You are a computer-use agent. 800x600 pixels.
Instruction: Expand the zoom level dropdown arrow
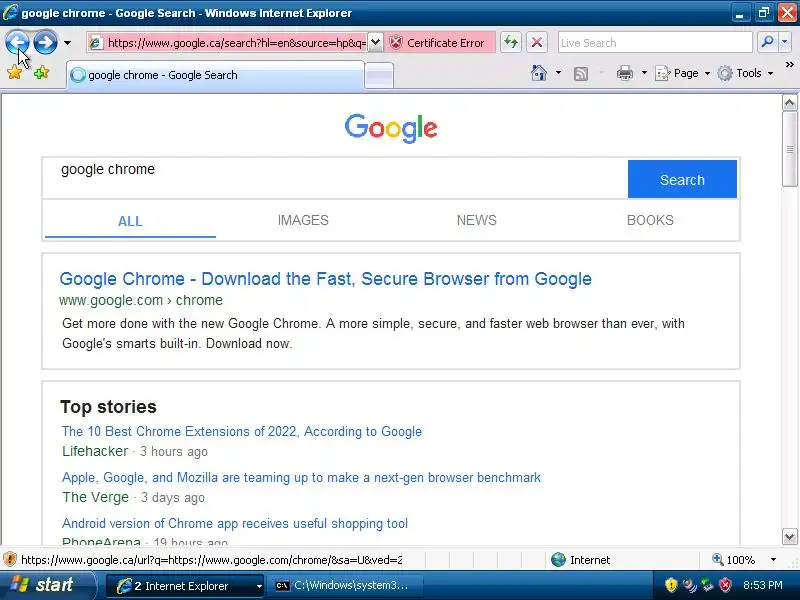coord(773,560)
